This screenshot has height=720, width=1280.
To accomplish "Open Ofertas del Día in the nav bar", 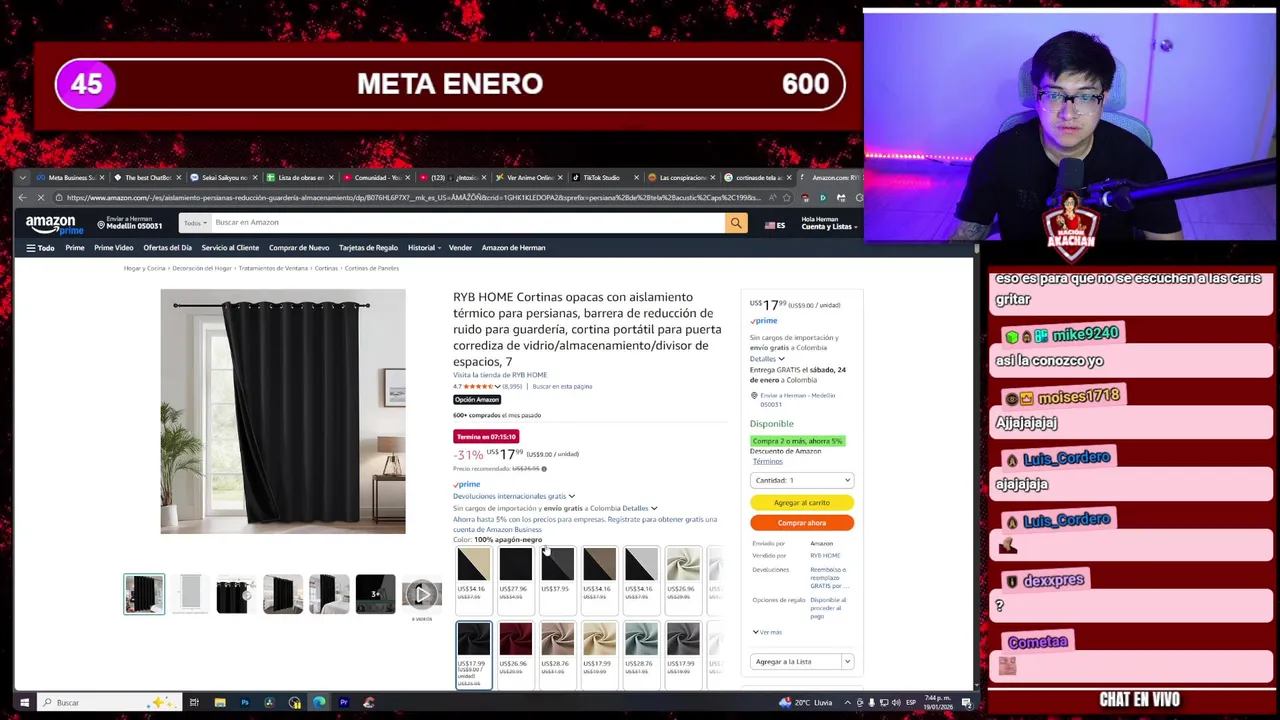I will click(x=167, y=248).
